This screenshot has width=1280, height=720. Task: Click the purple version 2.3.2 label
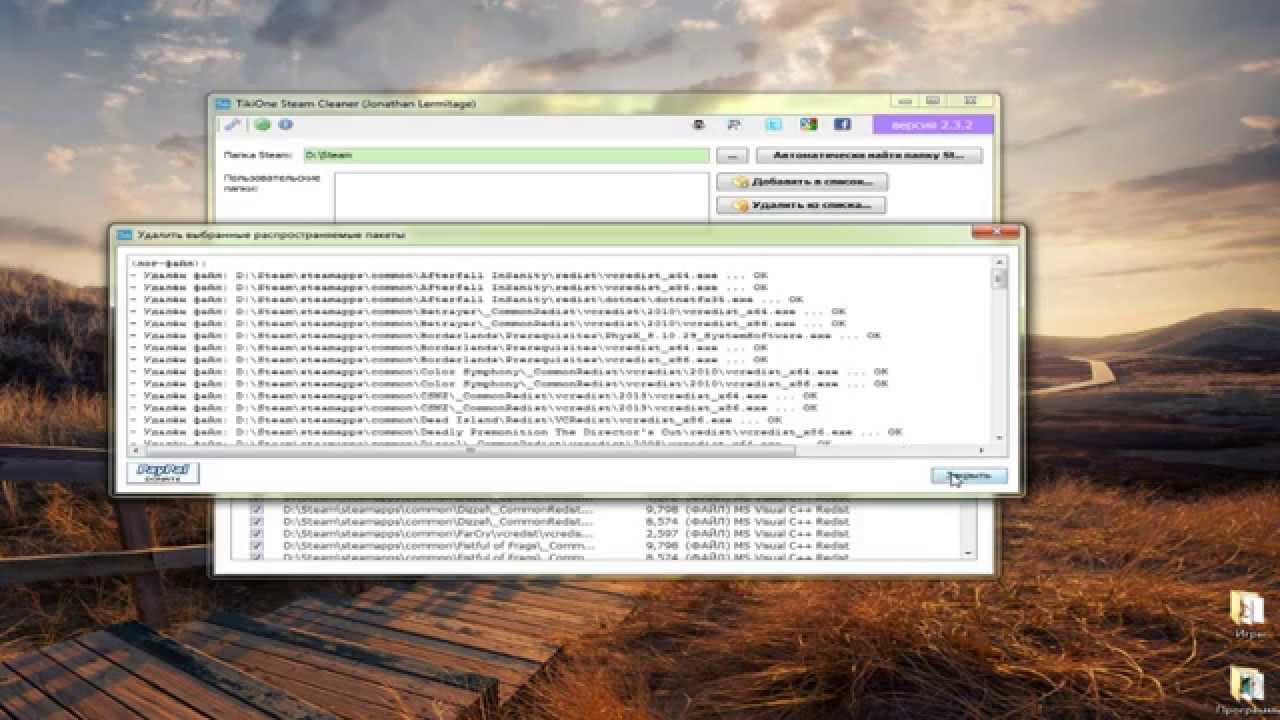pyautogui.click(x=933, y=125)
